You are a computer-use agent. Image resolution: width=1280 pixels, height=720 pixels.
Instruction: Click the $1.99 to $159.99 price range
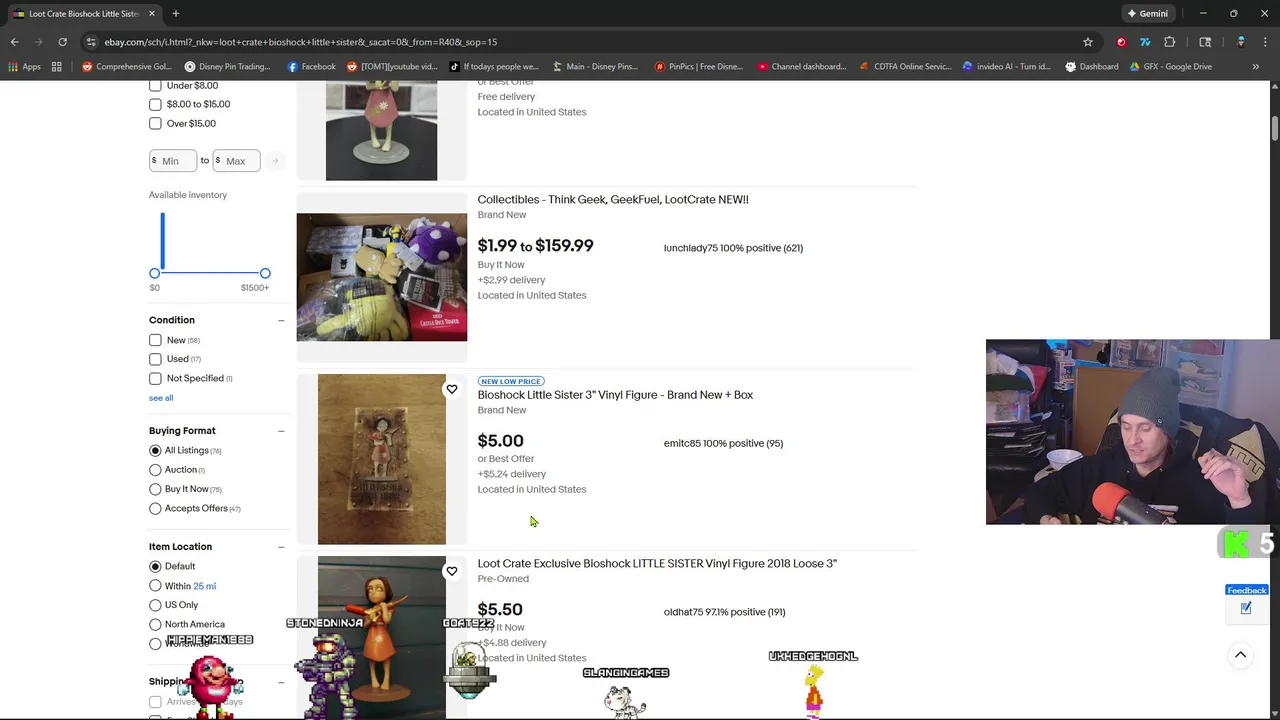pyautogui.click(x=535, y=246)
